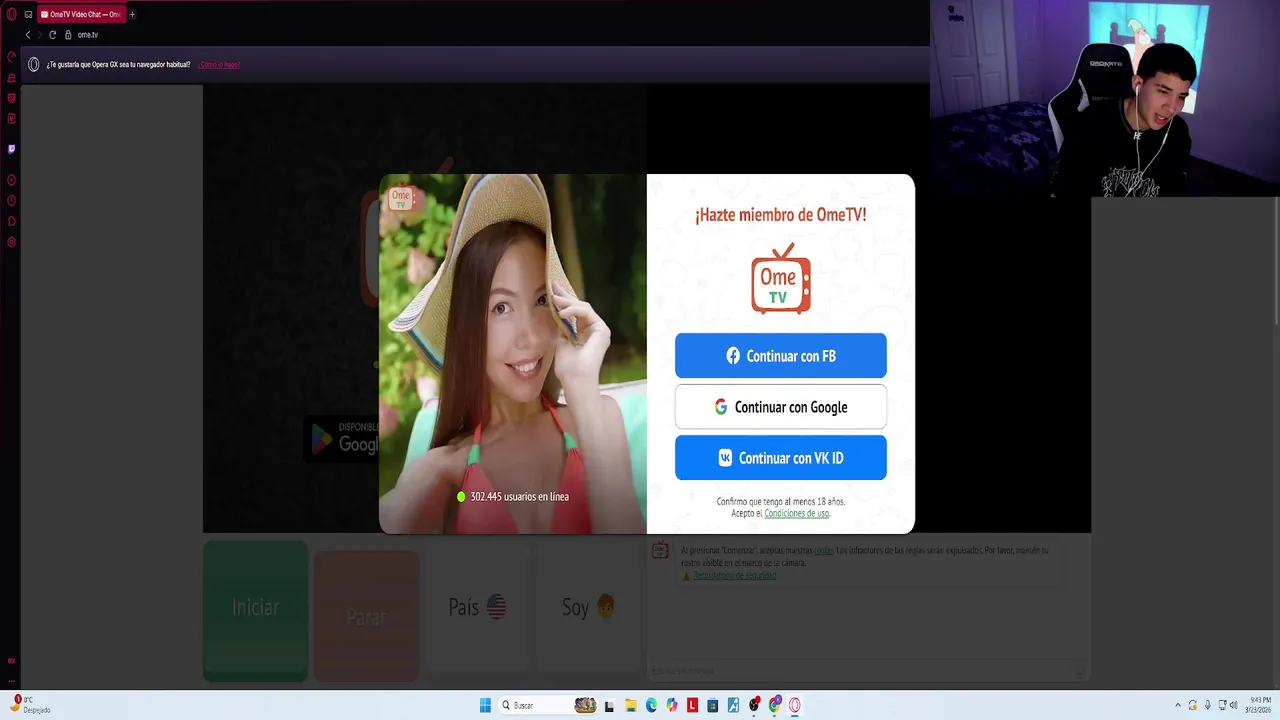The image size is (1280, 720).
Task: Click the OmeTV chat avatar icon
Action: (x=660, y=550)
